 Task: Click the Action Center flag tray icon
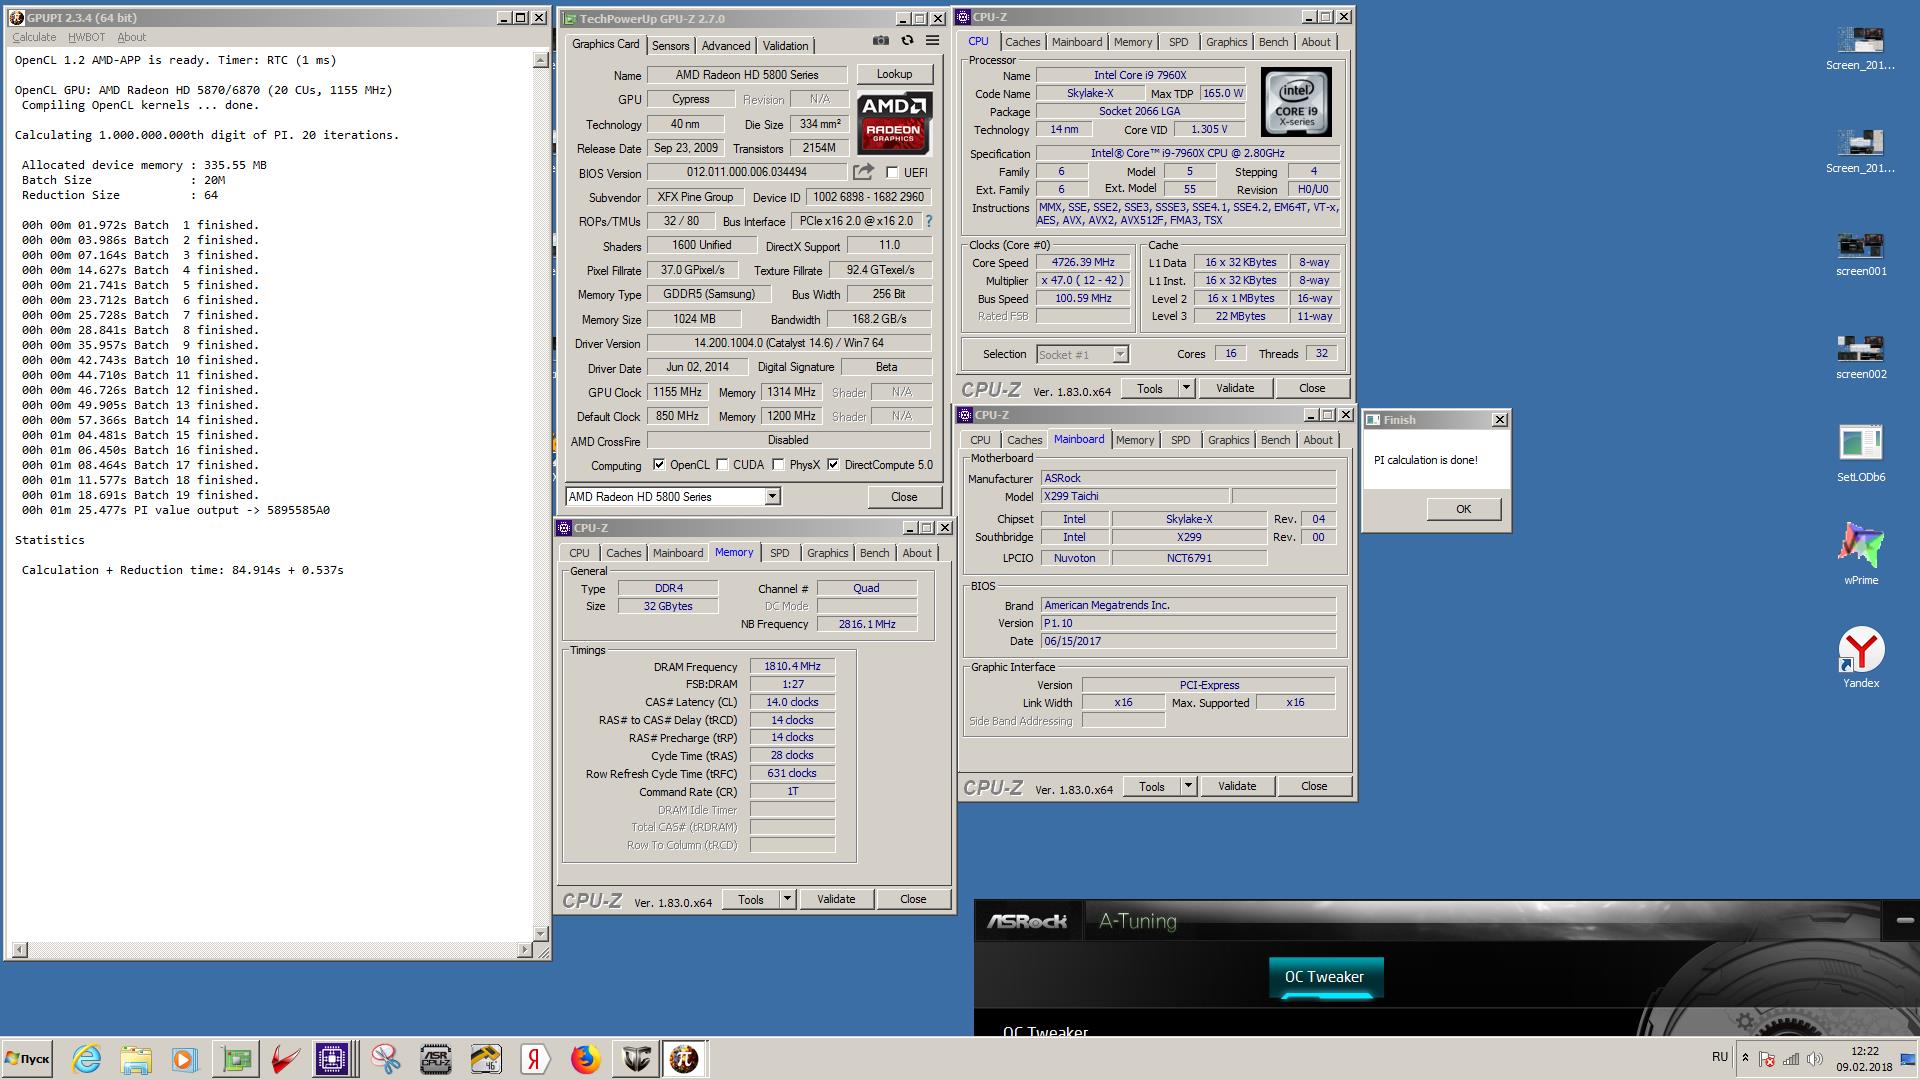[1767, 1059]
